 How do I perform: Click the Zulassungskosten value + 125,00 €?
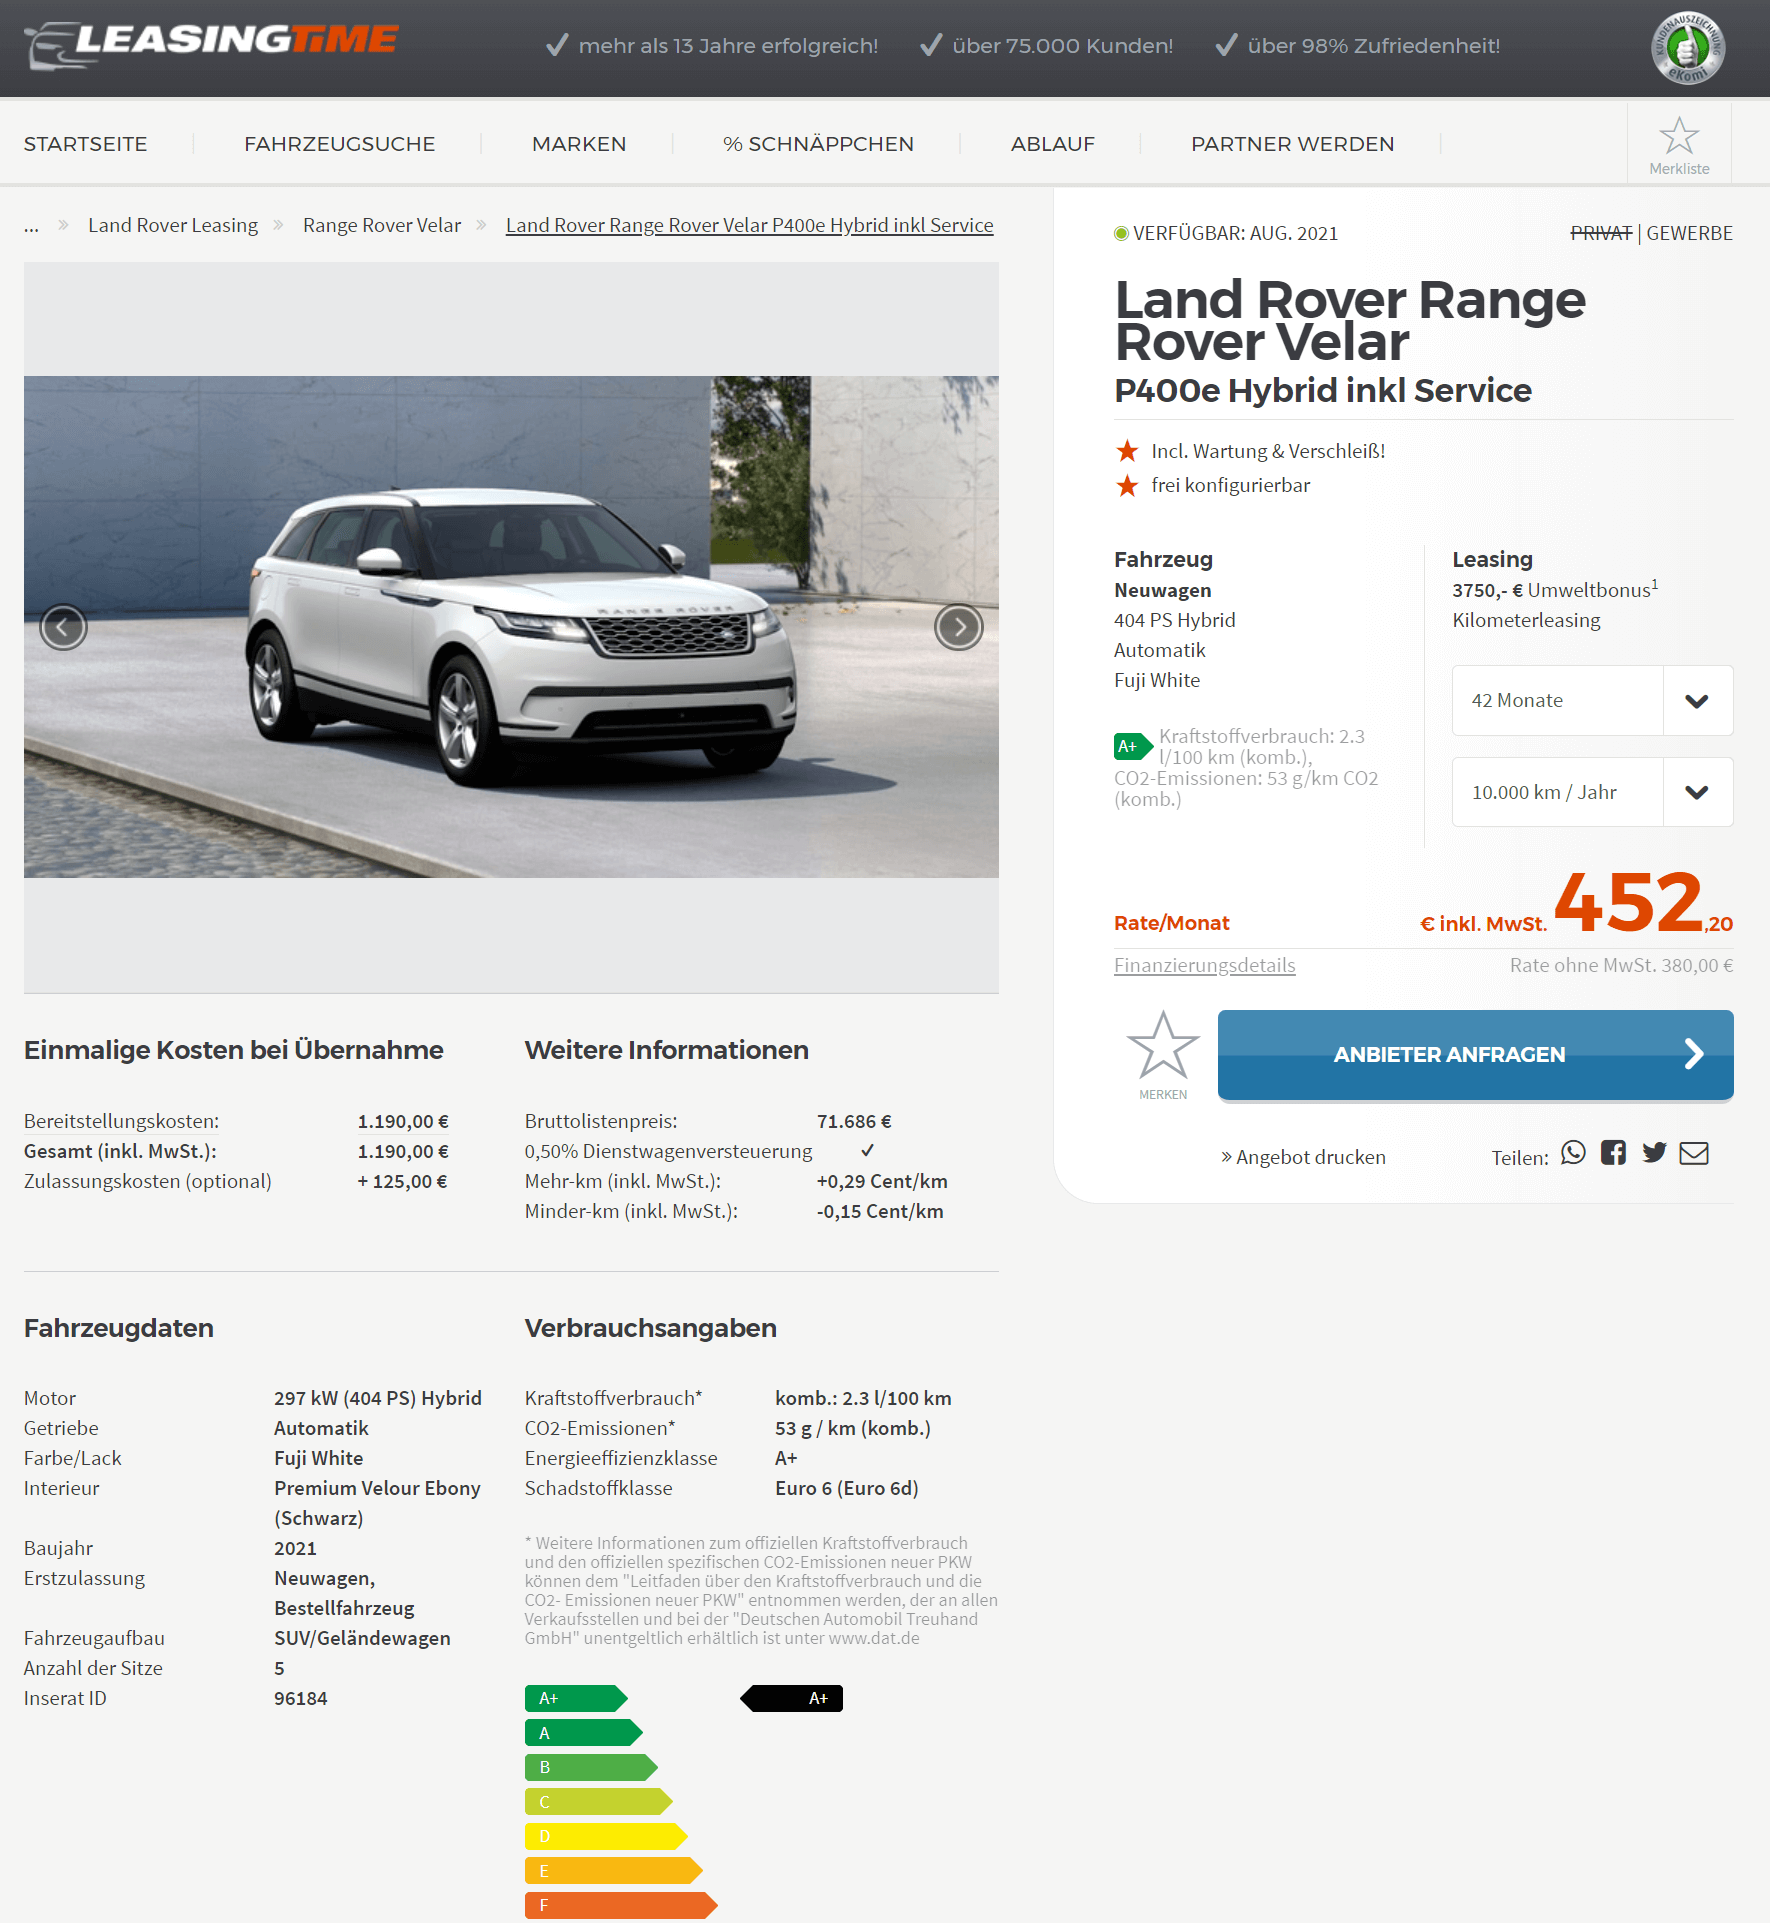click(x=403, y=1181)
